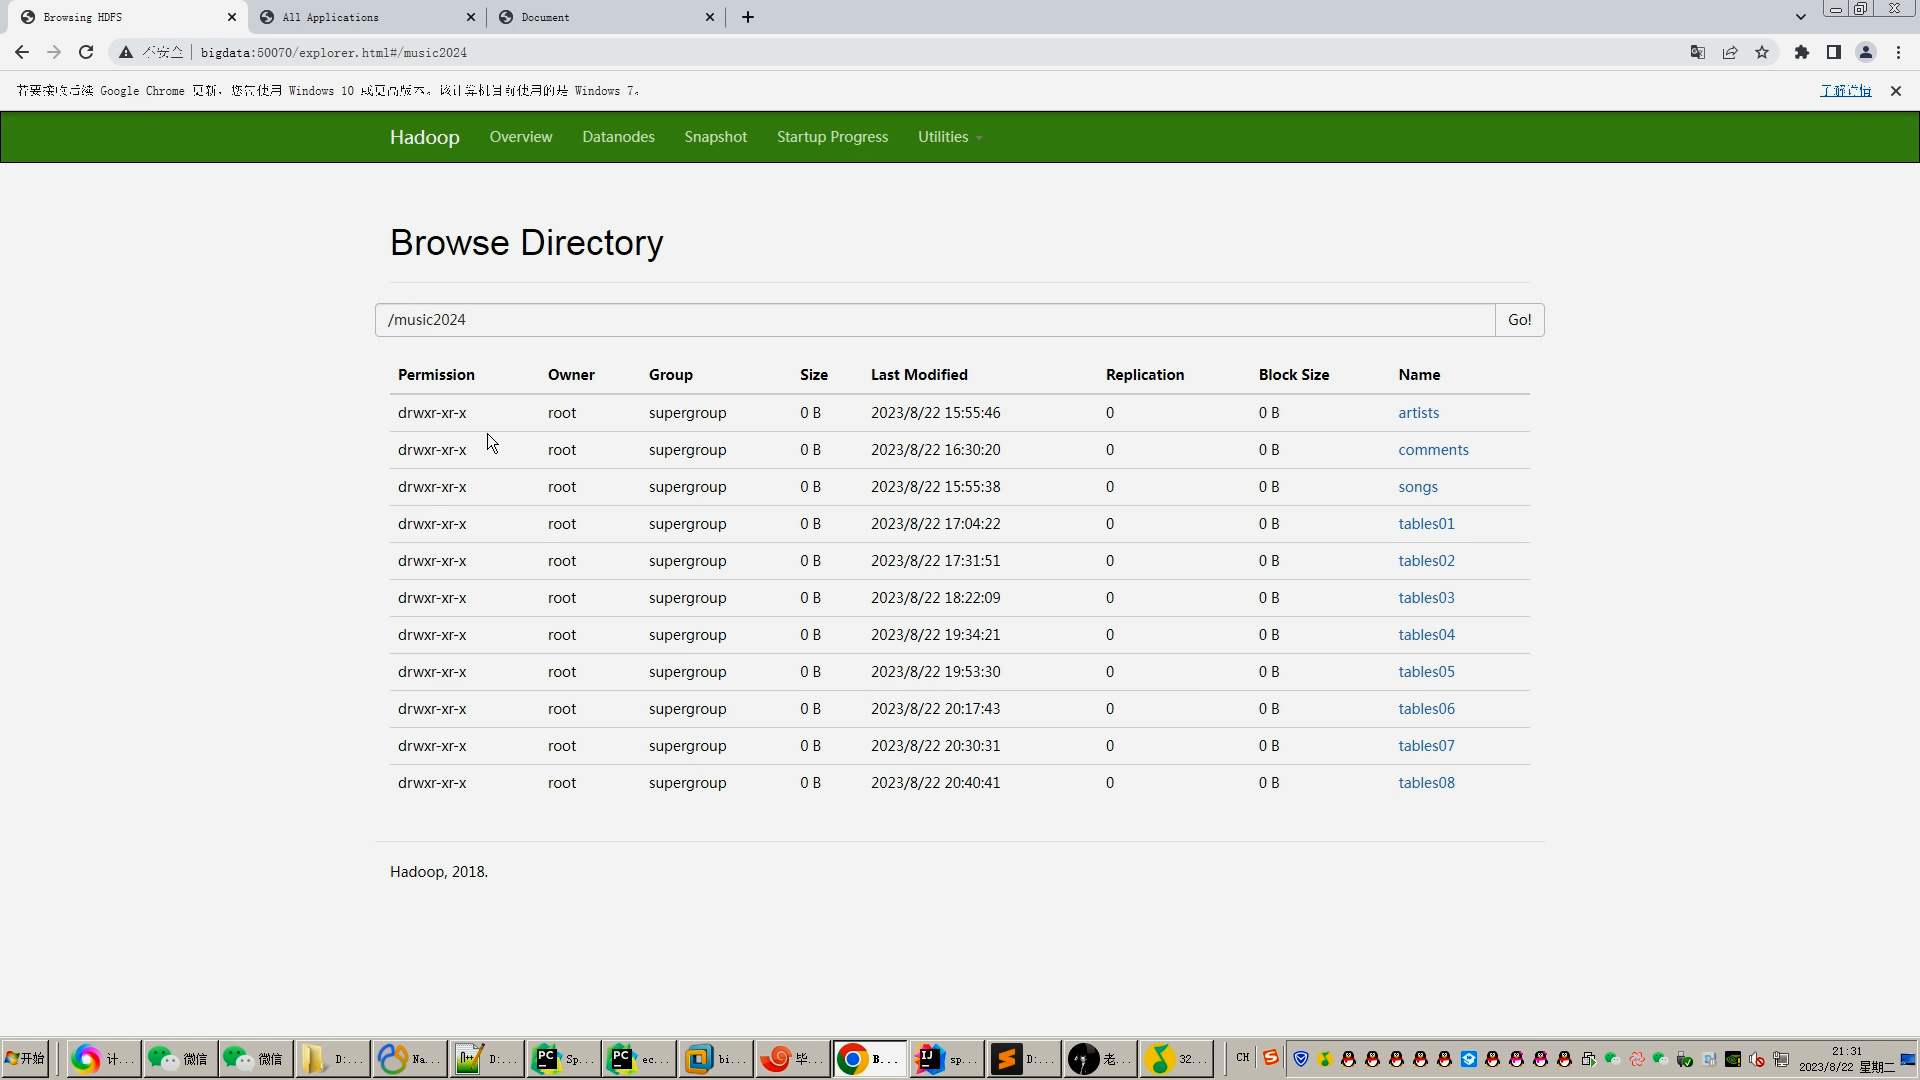This screenshot has width=1920, height=1080.
Task: Expand Utilities dropdown options
Action: [x=948, y=136]
